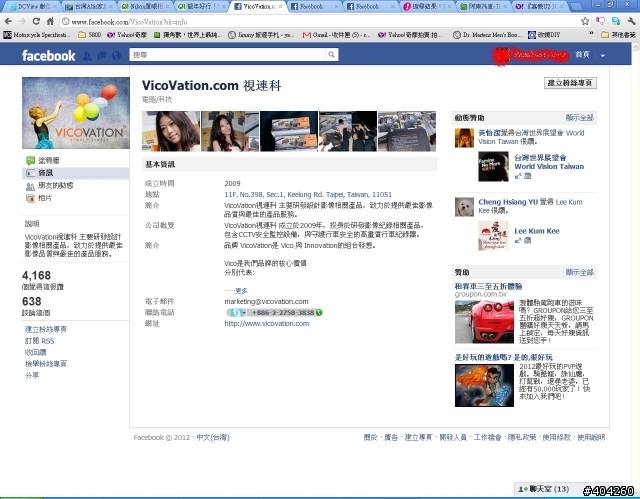Switch to the DCView browser tab
Screen dimensions: 640x499
tap(33, 7)
